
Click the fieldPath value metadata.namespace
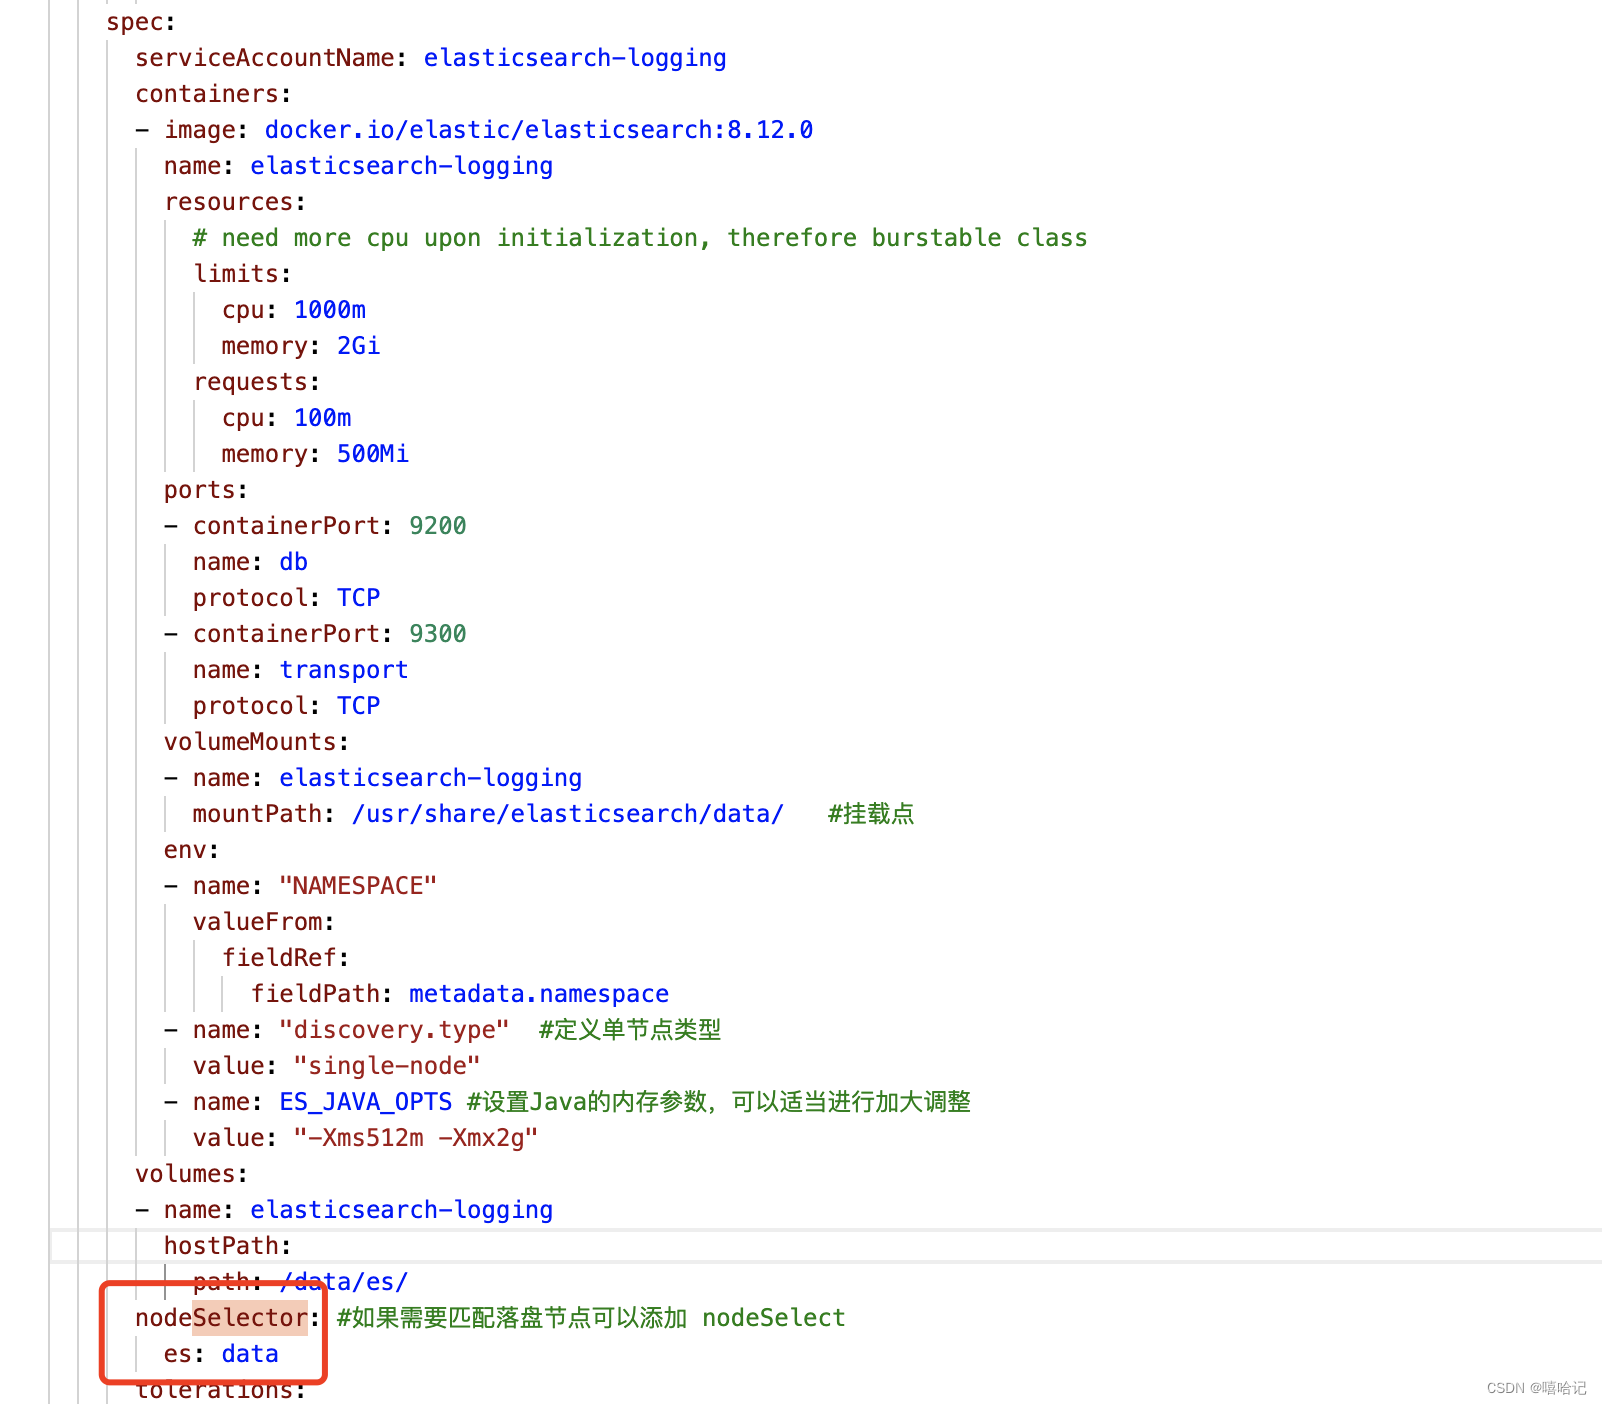click(x=539, y=994)
